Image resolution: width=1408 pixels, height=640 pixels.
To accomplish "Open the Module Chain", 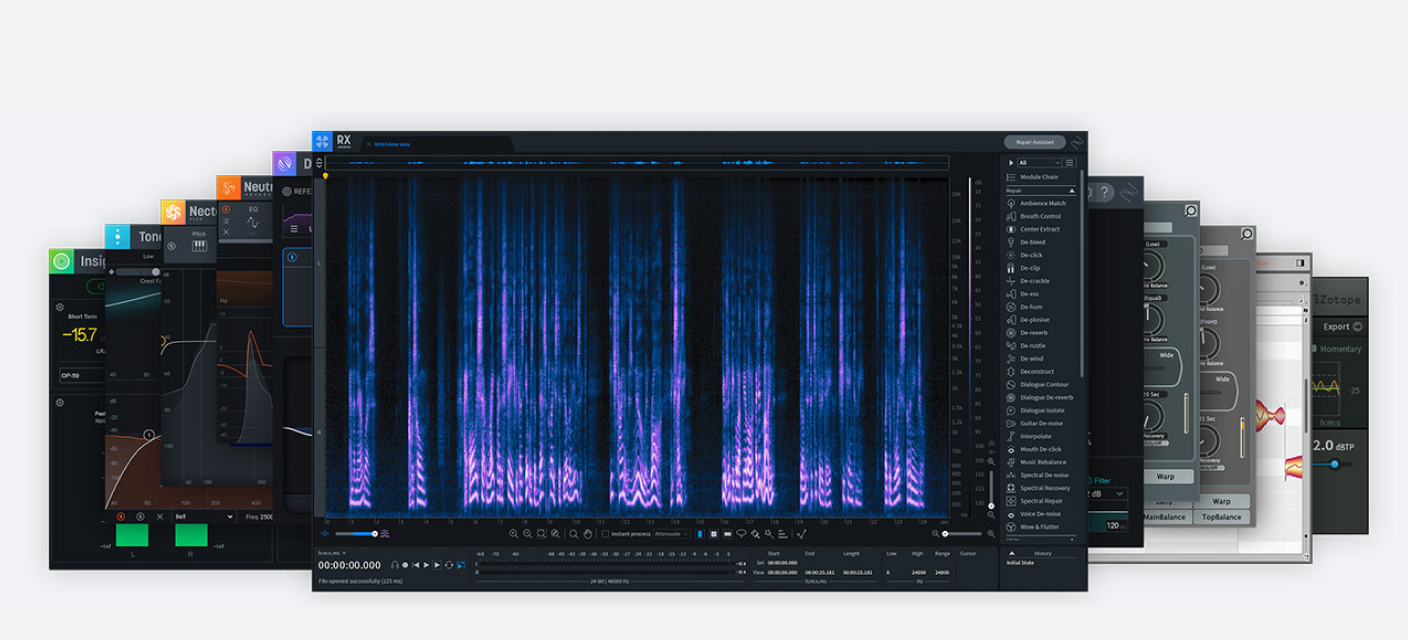I will pyautogui.click(x=1039, y=177).
